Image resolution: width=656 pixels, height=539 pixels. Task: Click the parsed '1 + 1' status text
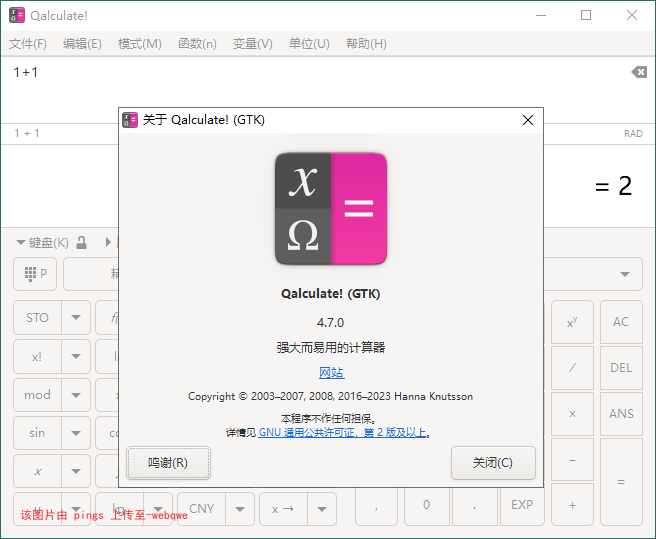pyautogui.click(x=27, y=133)
